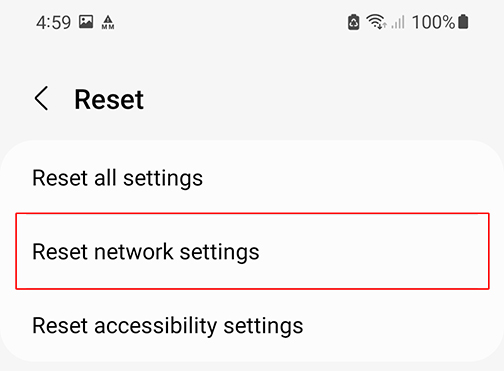Tap the full battery icon
Image resolution: width=504 pixels, height=371 pixels.
pos(463,22)
